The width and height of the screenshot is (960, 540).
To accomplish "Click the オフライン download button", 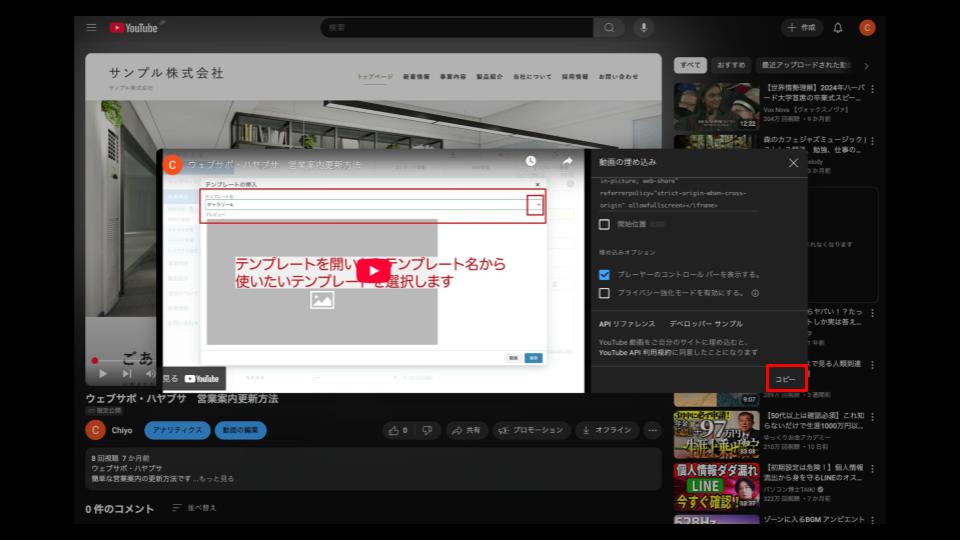I will (607, 430).
